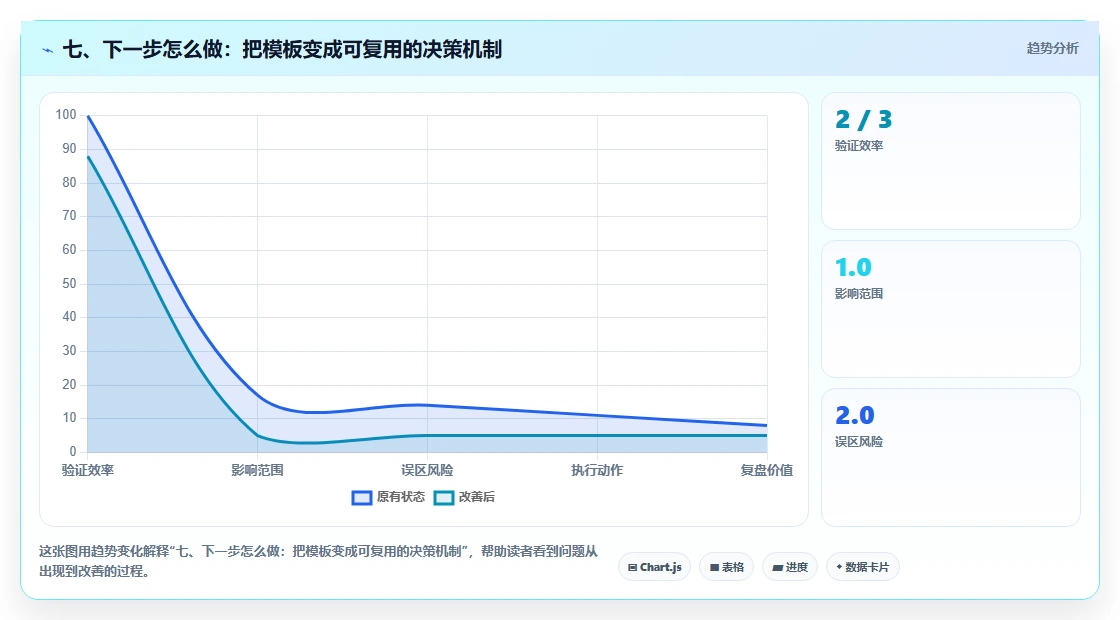This screenshot has height=620, width=1120.
Task: Select the Chart.js tag
Action: pyautogui.click(x=654, y=567)
